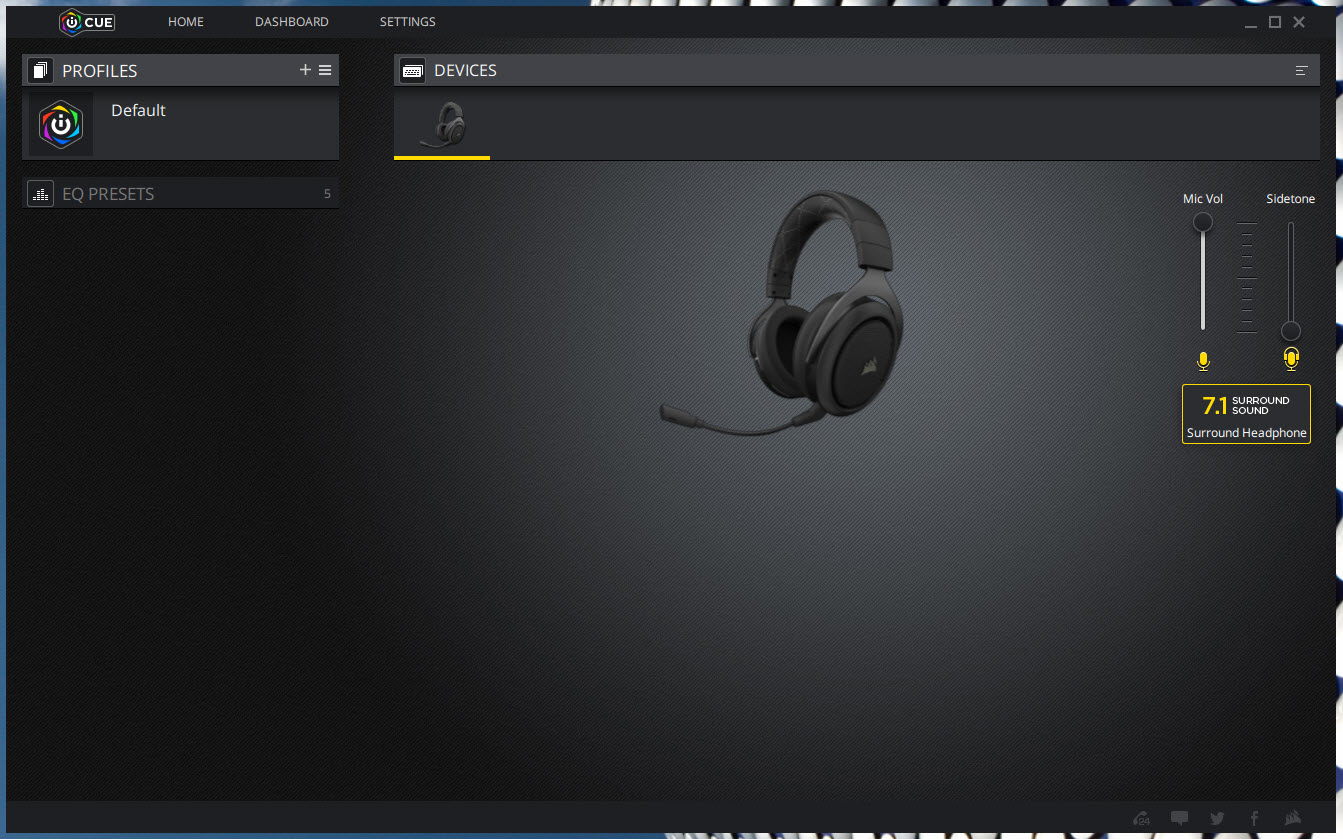Maximize the iCUE window
1343x839 pixels.
click(1275, 22)
